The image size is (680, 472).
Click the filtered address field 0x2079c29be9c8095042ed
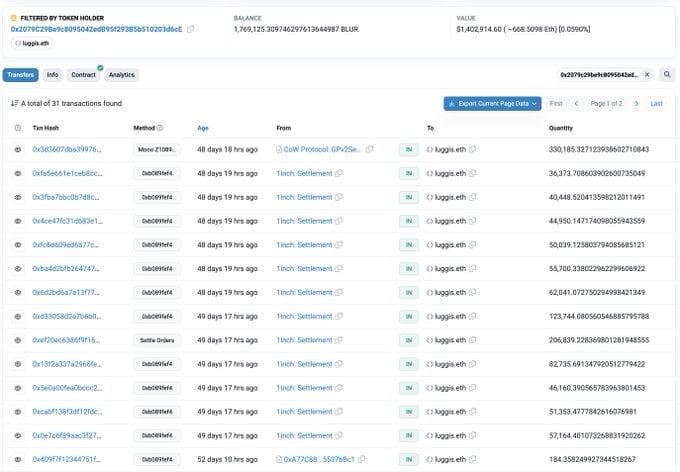pos(596,75)
